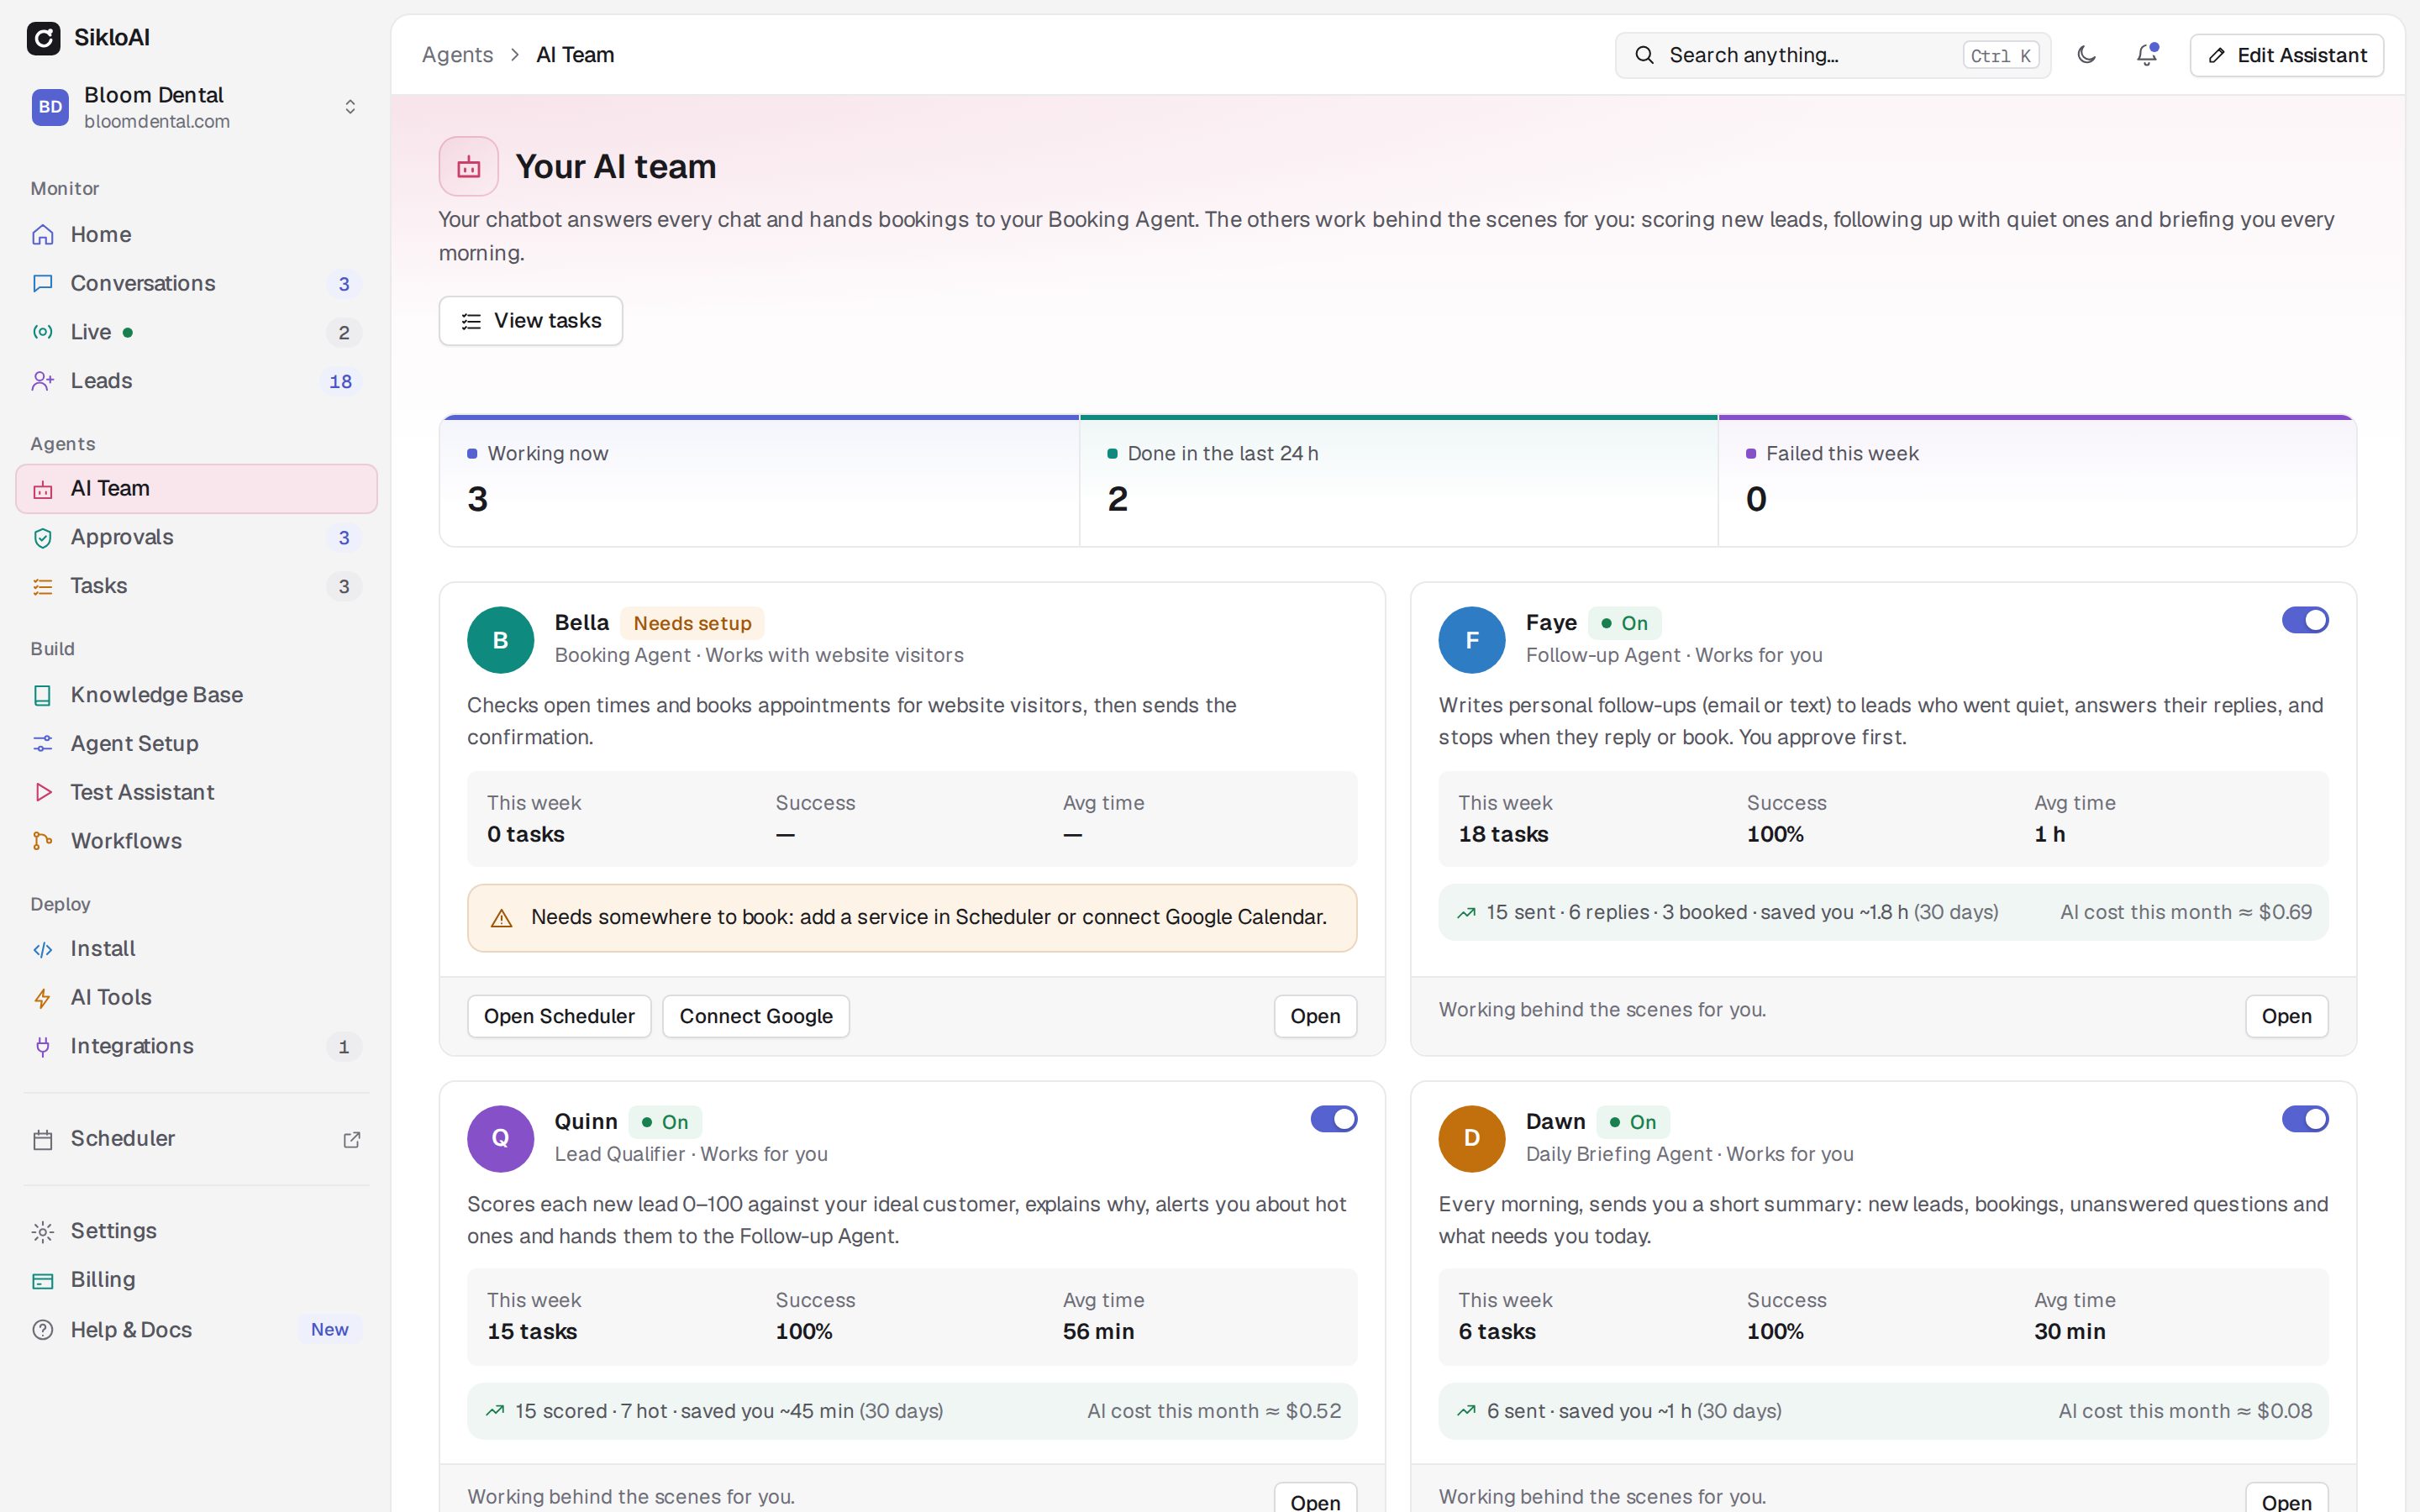Open Integrations in the sidebar
The width and height of the screenshot is (2420, 1512).
click(x=196, y=1046)
